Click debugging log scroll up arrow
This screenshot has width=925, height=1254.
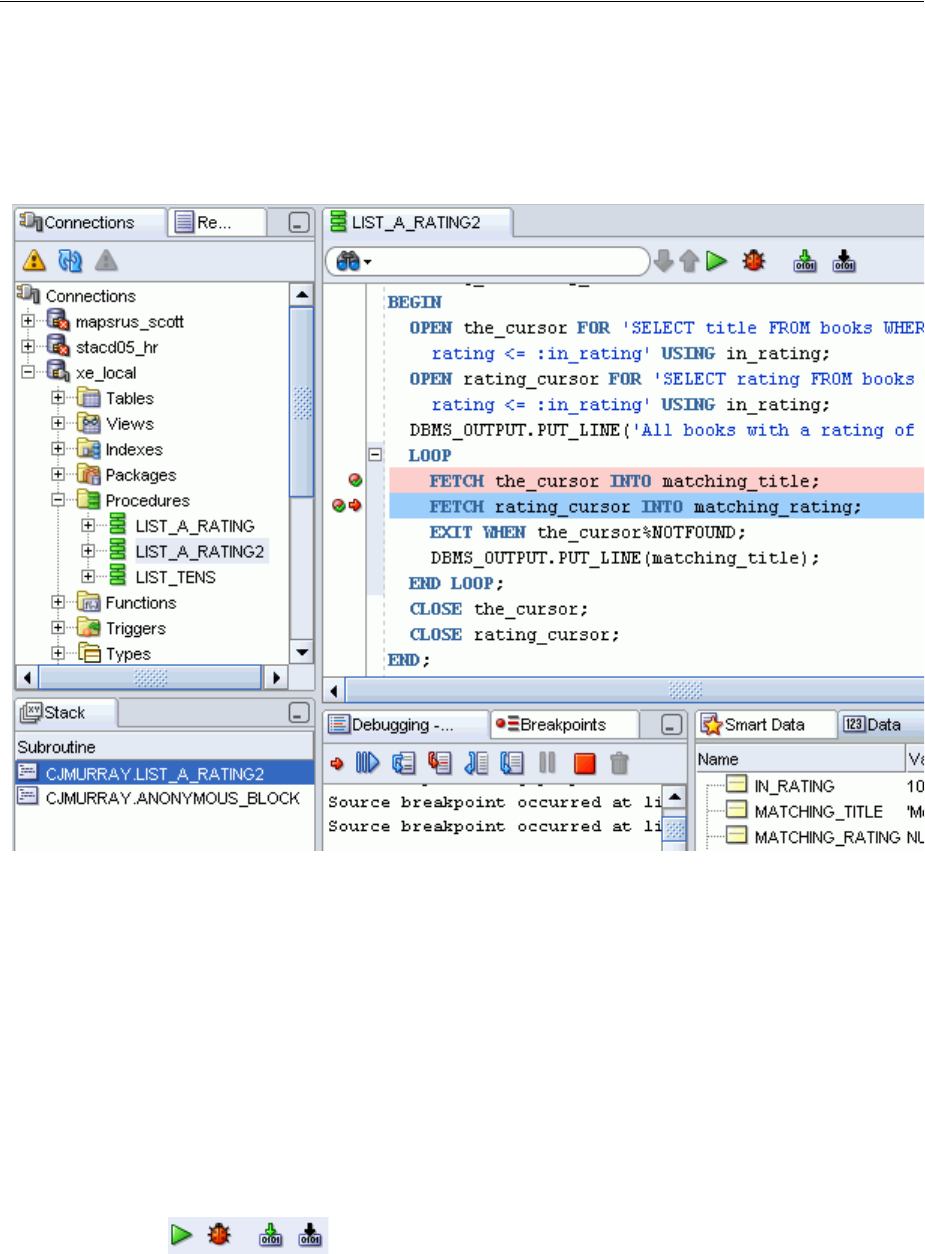tap(675, 796)
